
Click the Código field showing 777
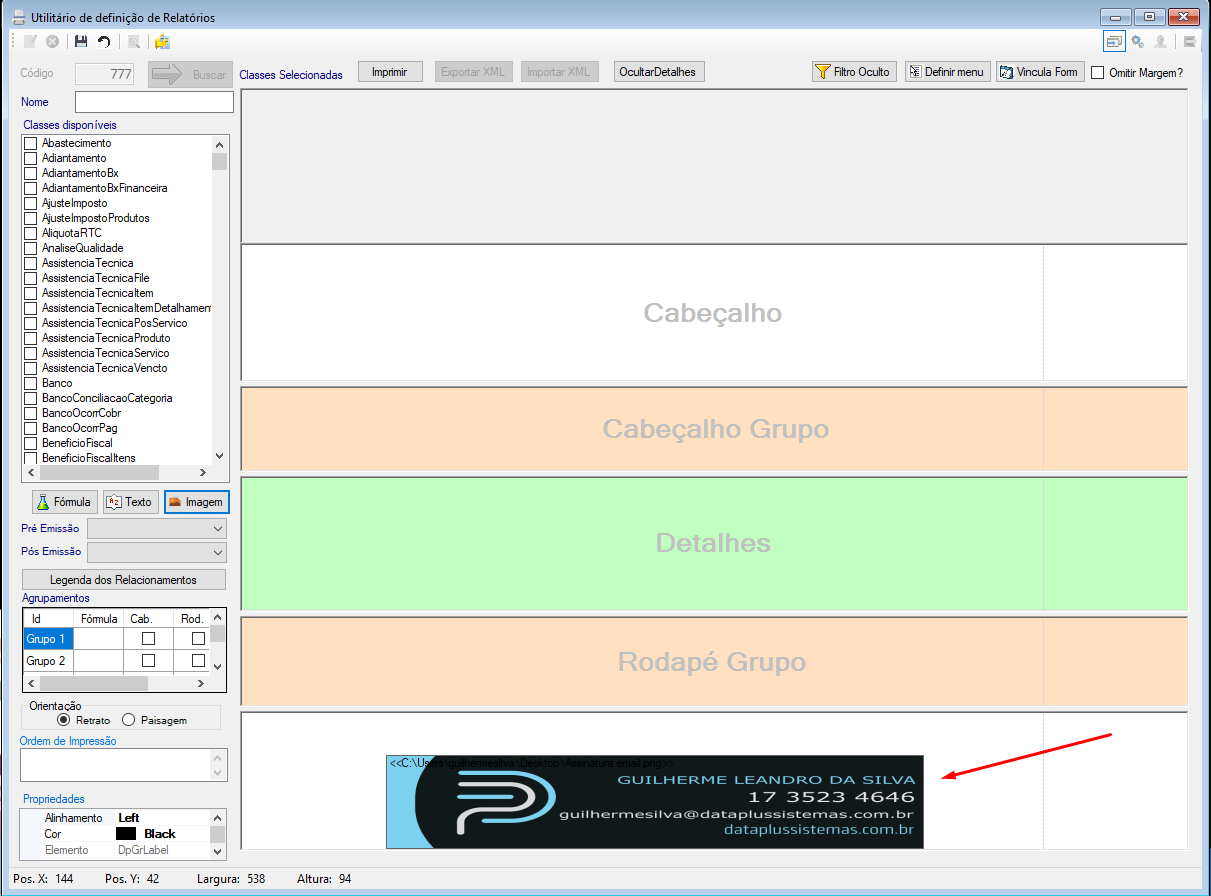pyautogui.click(x=105, y=73)
